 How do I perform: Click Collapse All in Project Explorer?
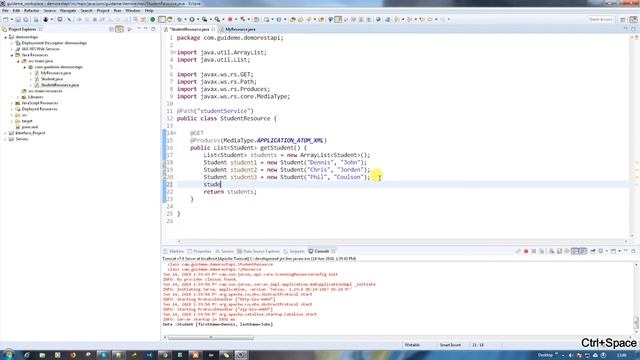coord(111,29)
